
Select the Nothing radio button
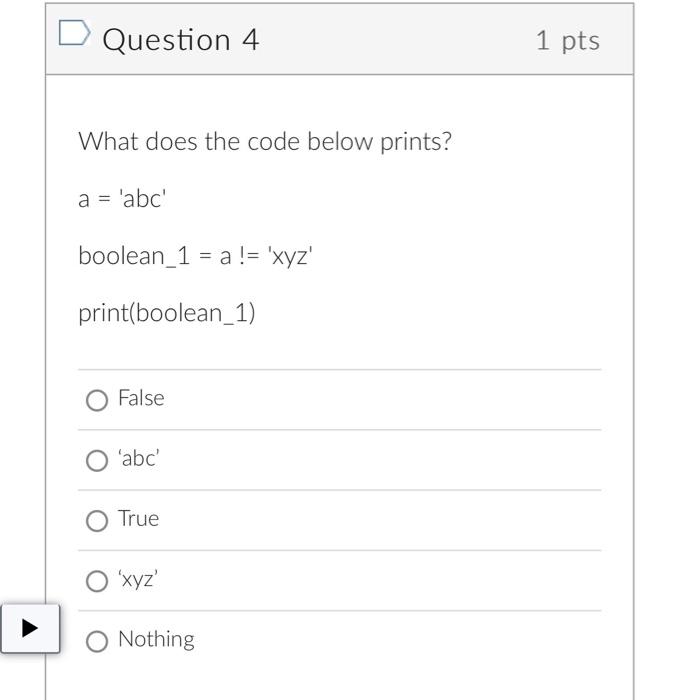(x=97, y=641)
